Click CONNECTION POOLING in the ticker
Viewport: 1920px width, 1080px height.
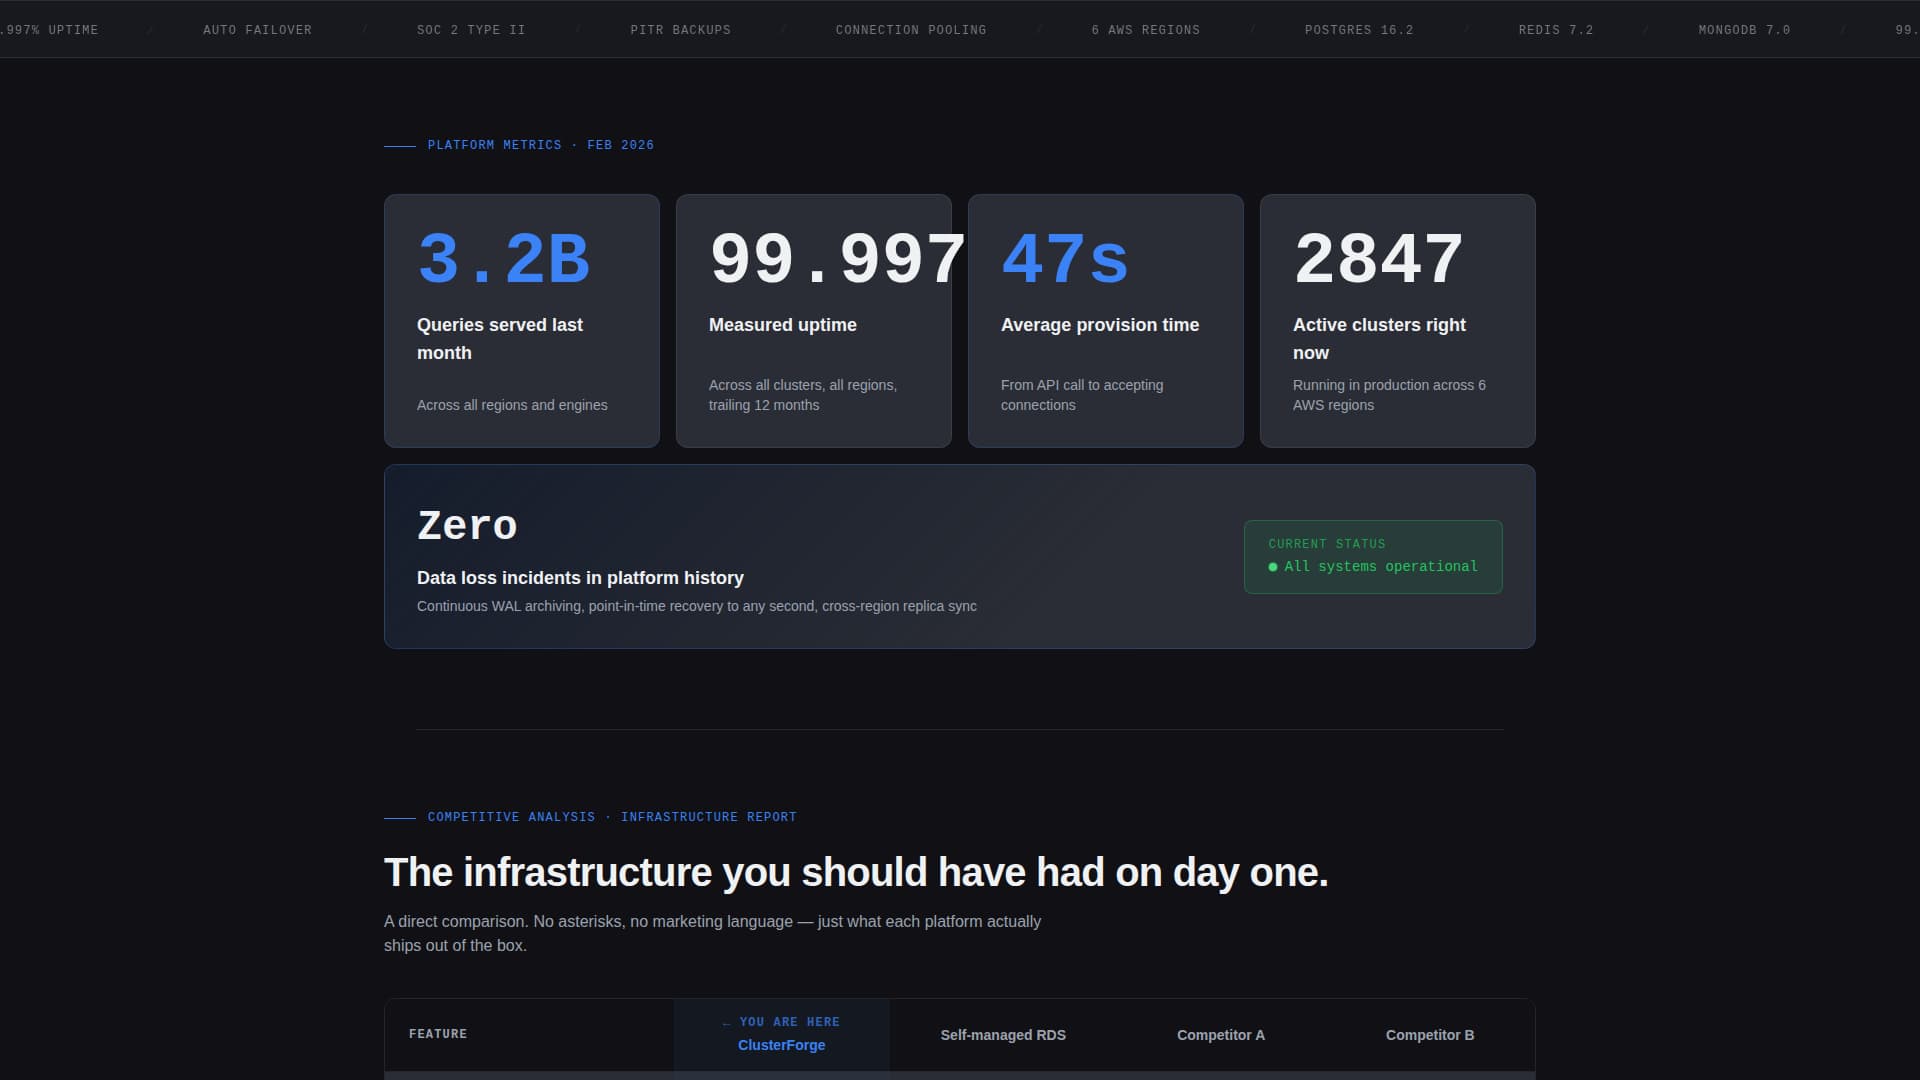tap(911, 30)
